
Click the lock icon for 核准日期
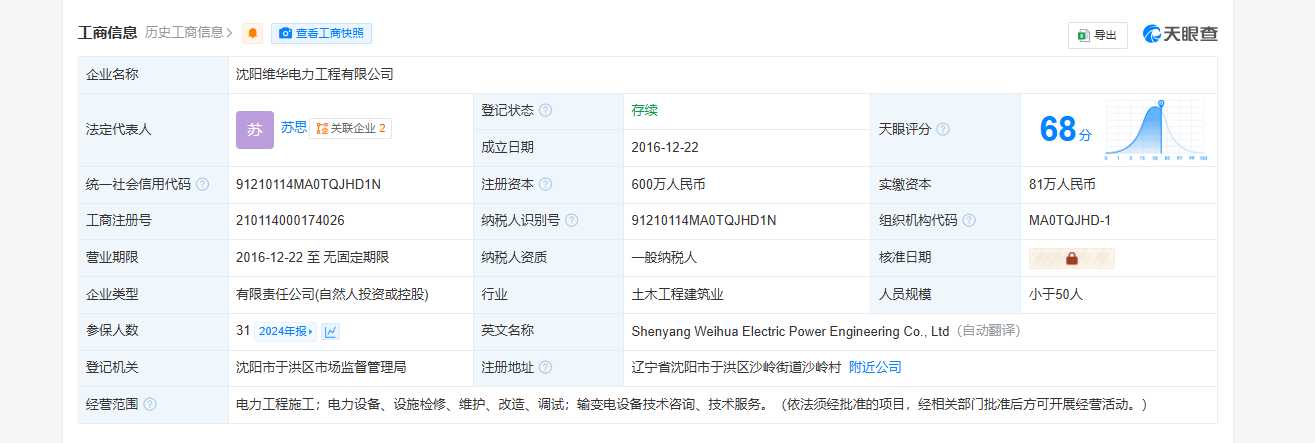pos(1071,258)
